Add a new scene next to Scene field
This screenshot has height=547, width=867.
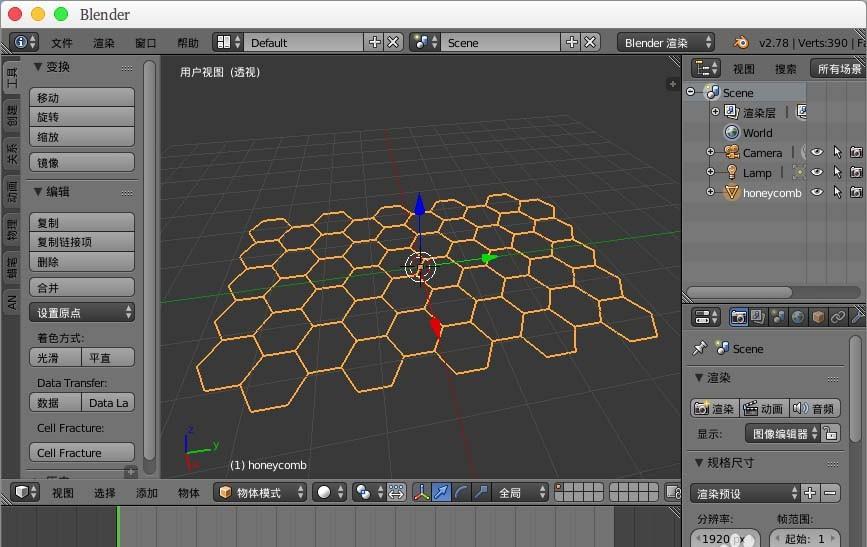571,42
